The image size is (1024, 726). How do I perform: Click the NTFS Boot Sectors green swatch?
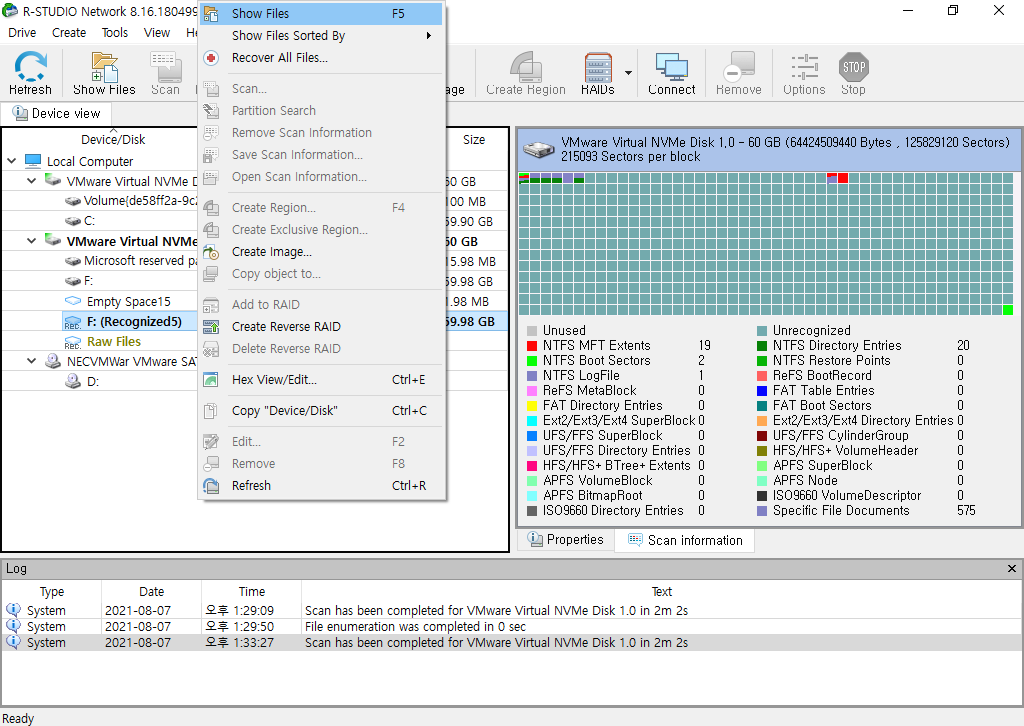point(532,360)
